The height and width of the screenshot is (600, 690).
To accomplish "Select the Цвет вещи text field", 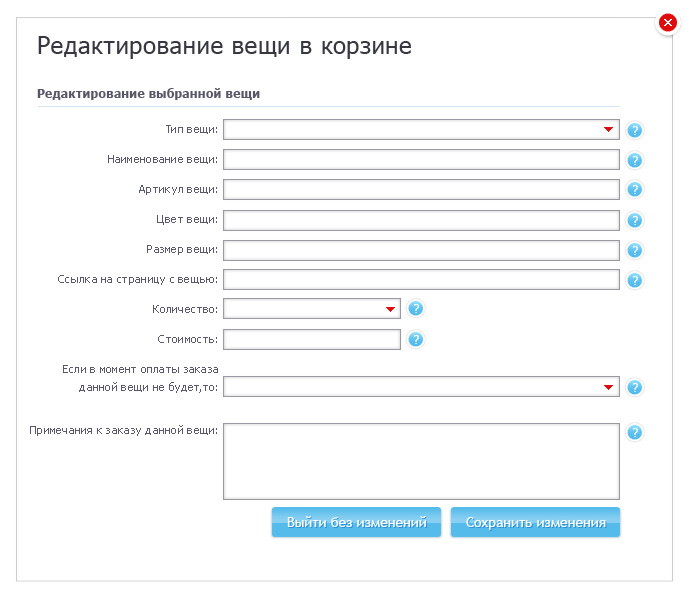I will 421,220.
